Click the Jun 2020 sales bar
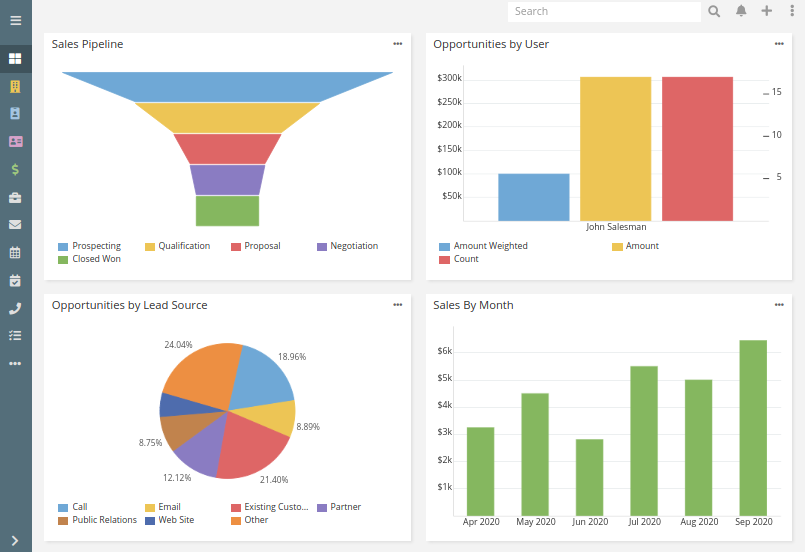This screenshot has height=552, width=805. coord(589,477)
